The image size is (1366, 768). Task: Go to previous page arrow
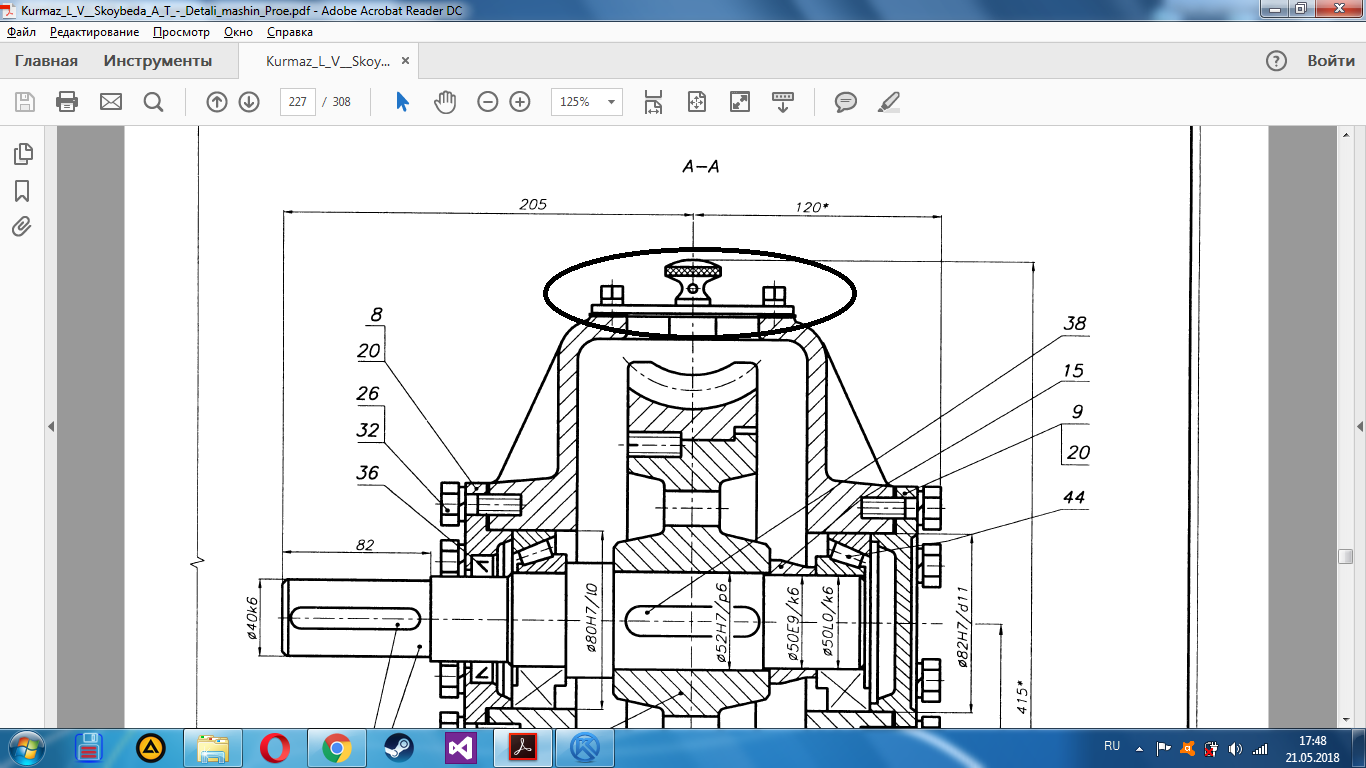[217, 102]
